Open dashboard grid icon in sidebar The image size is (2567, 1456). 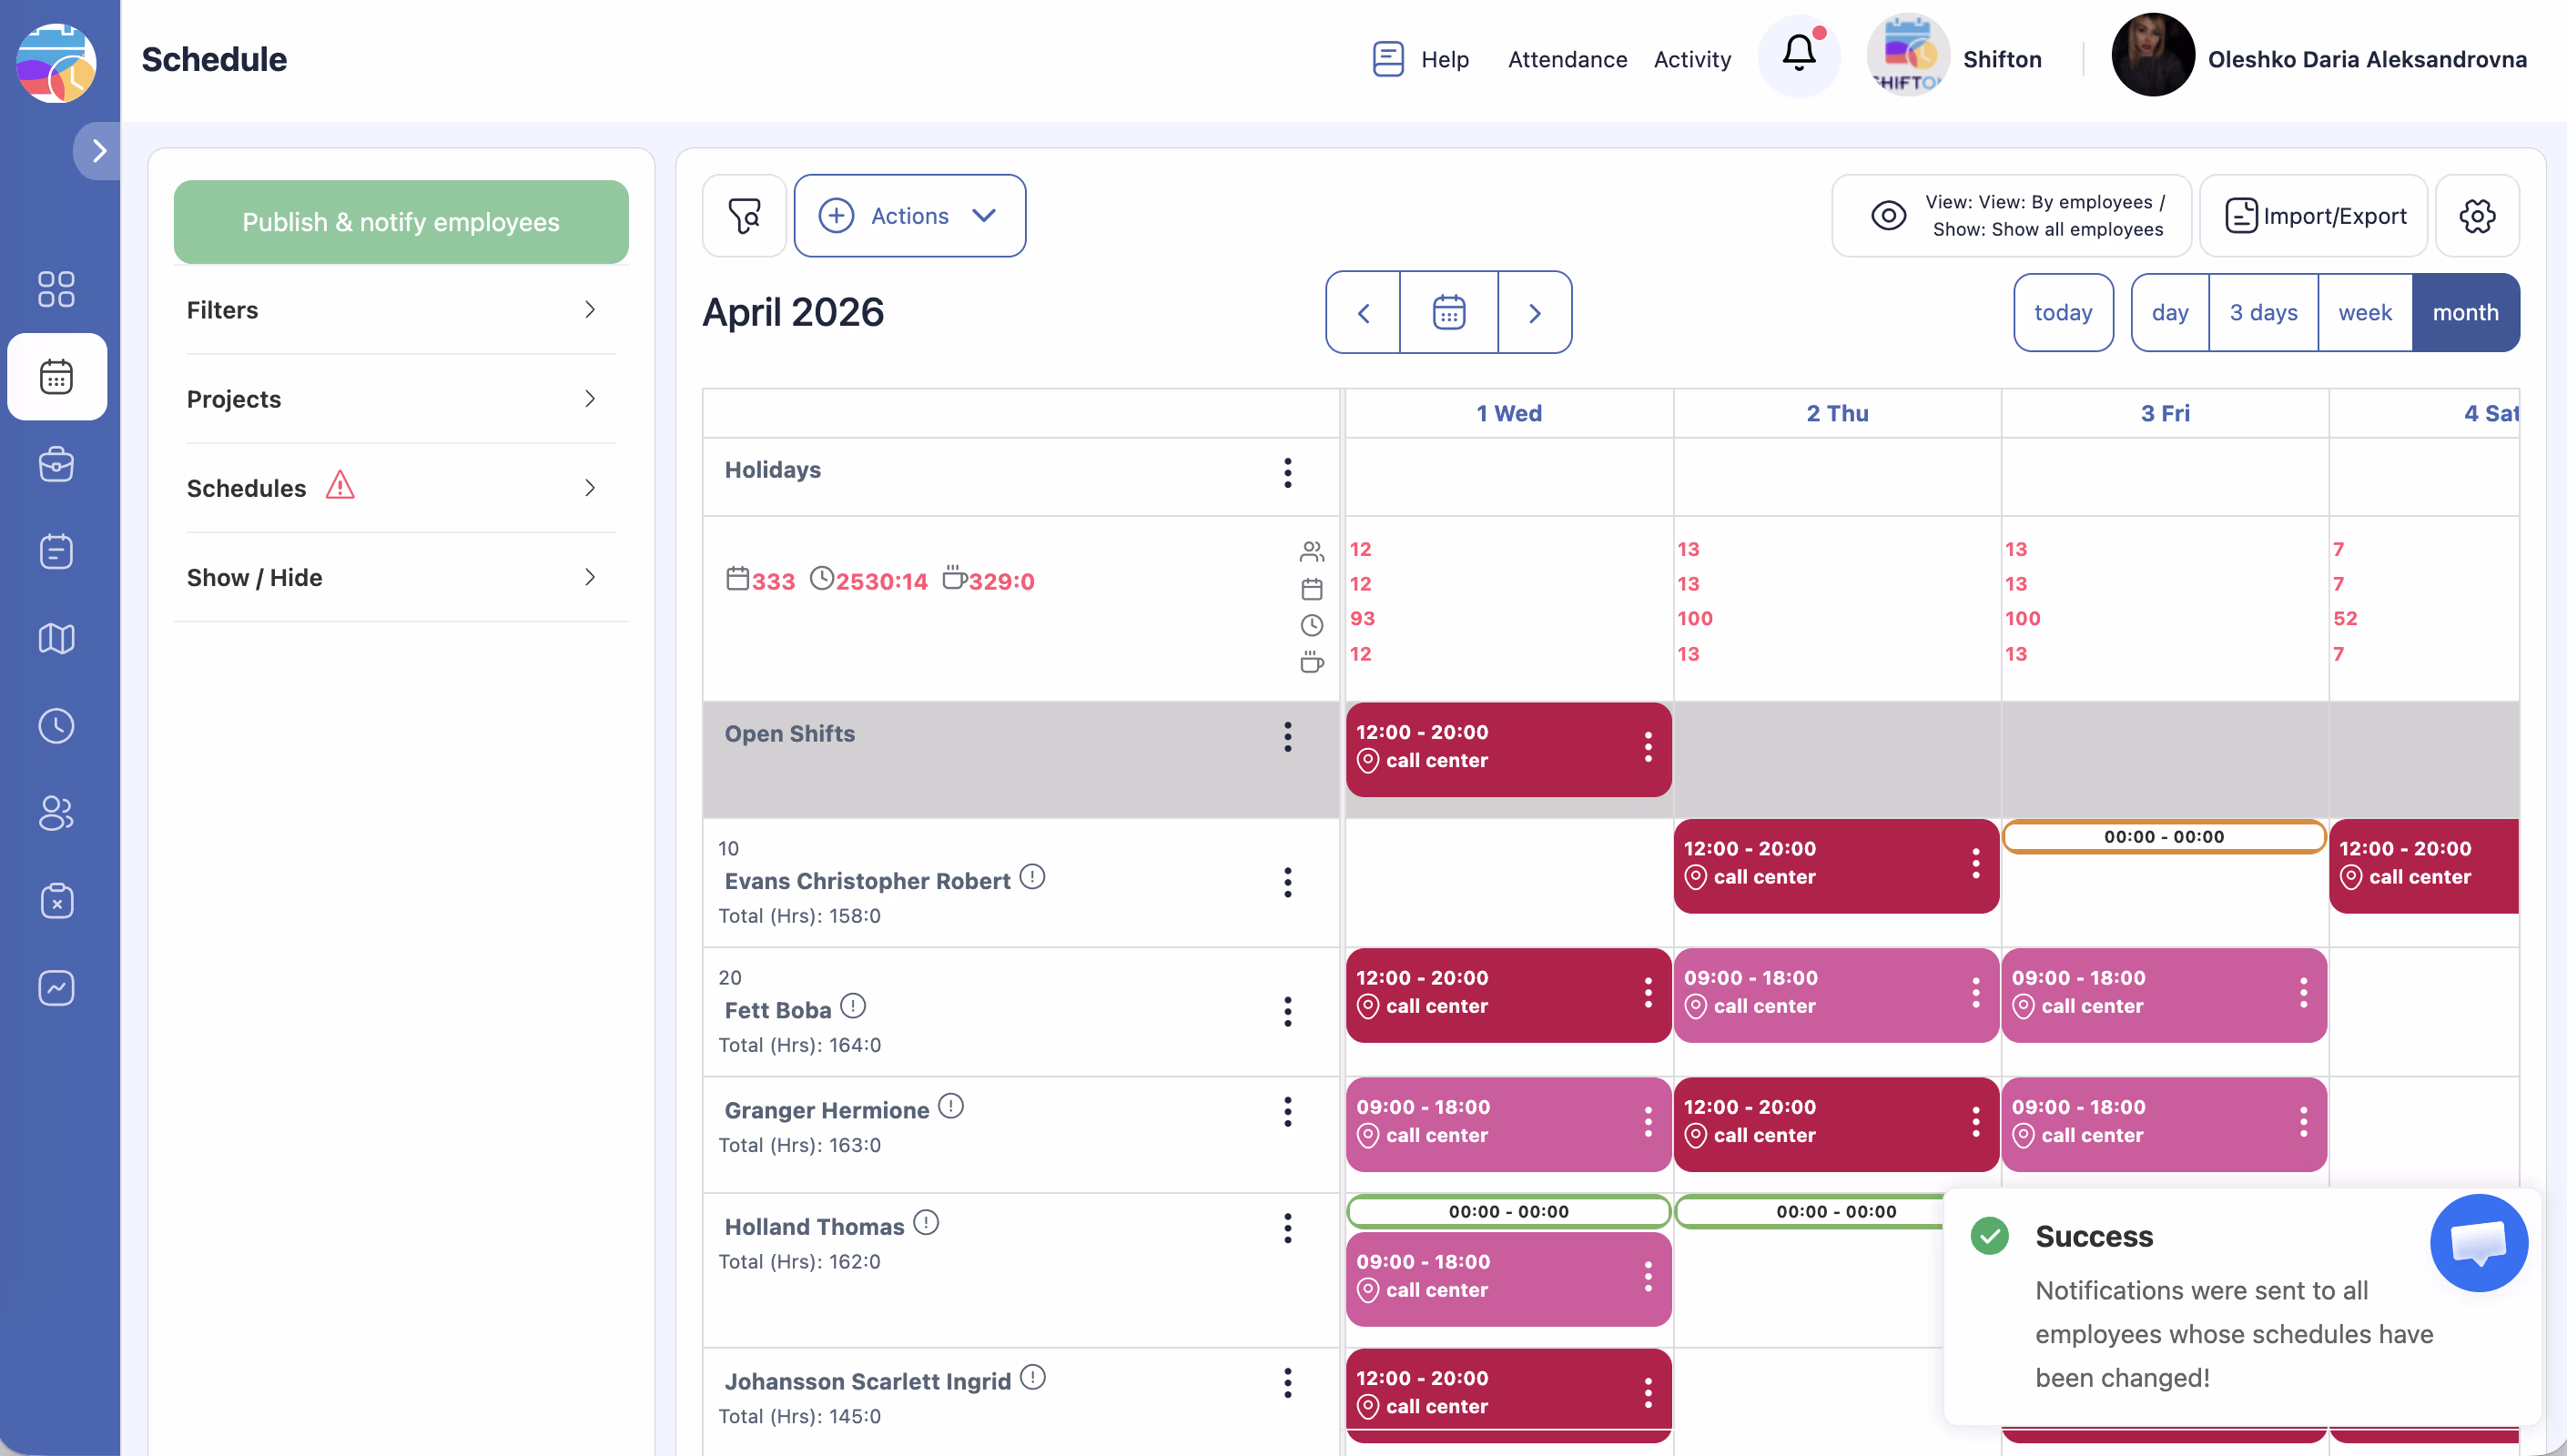[56, 289]
